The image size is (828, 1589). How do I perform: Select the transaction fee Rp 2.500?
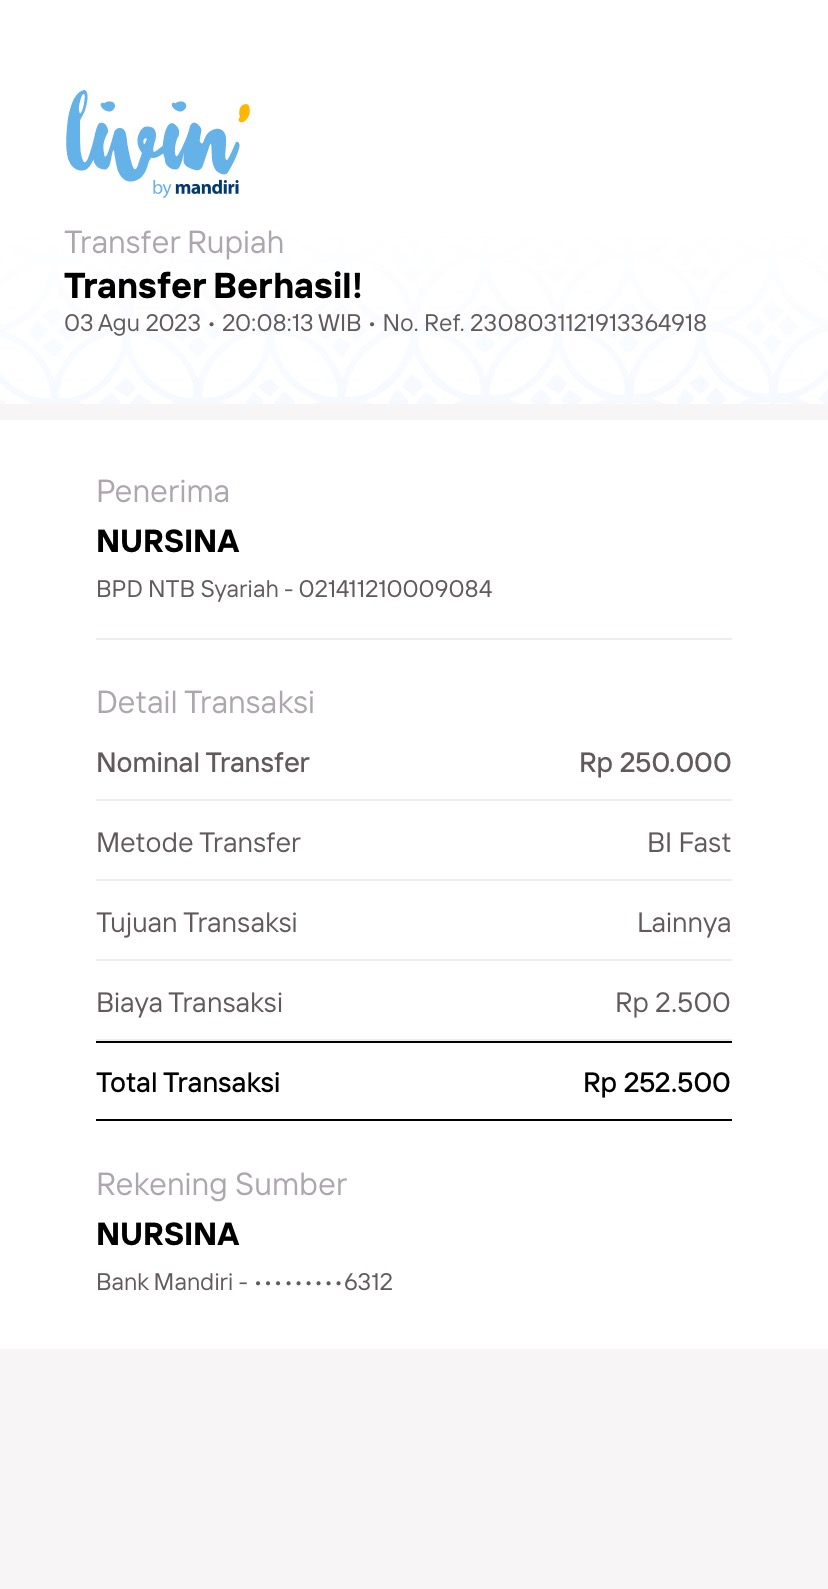(x=673, y=1002)
